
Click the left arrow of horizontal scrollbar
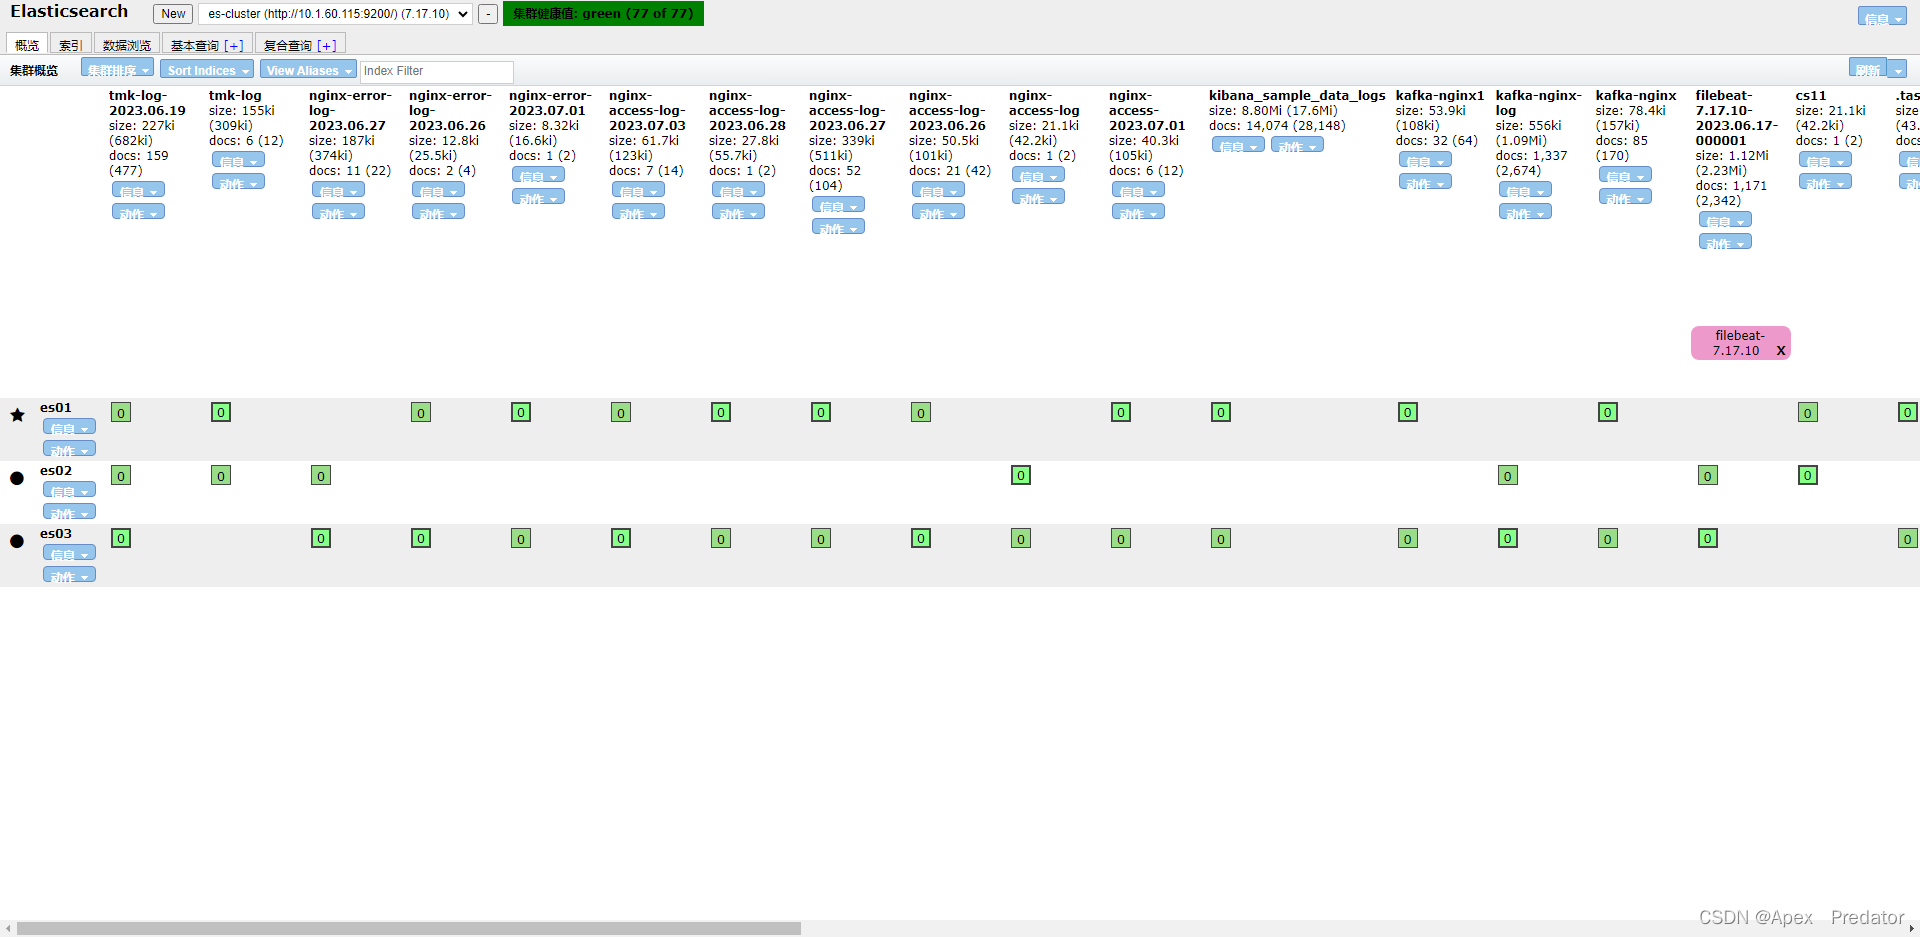[8, 928]
